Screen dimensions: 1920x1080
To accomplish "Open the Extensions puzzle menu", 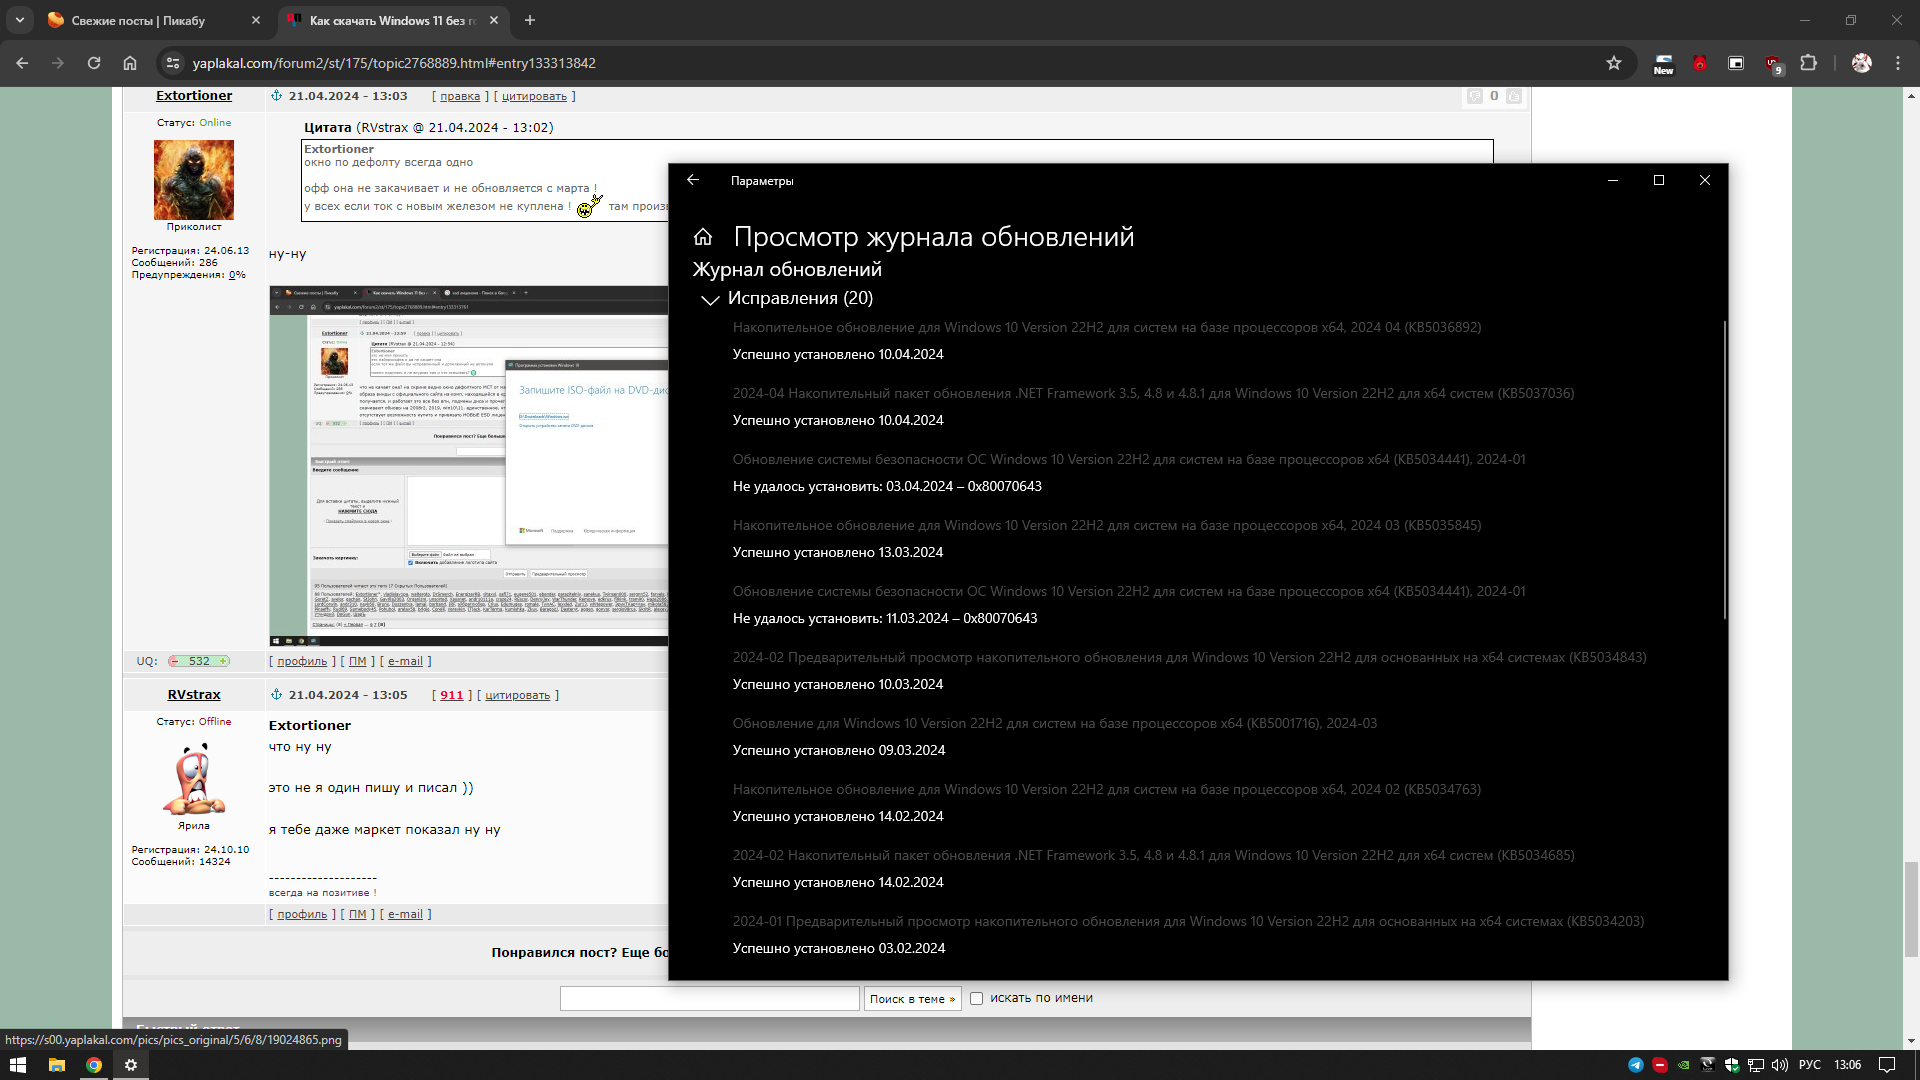I will (1808, 63).
